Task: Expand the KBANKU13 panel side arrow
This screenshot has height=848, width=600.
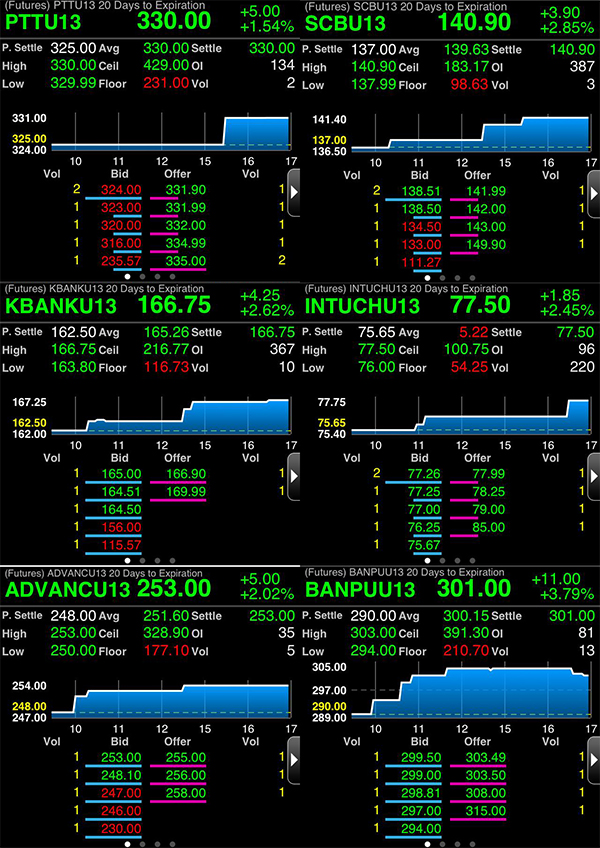Action: click(x=293, y=476)
